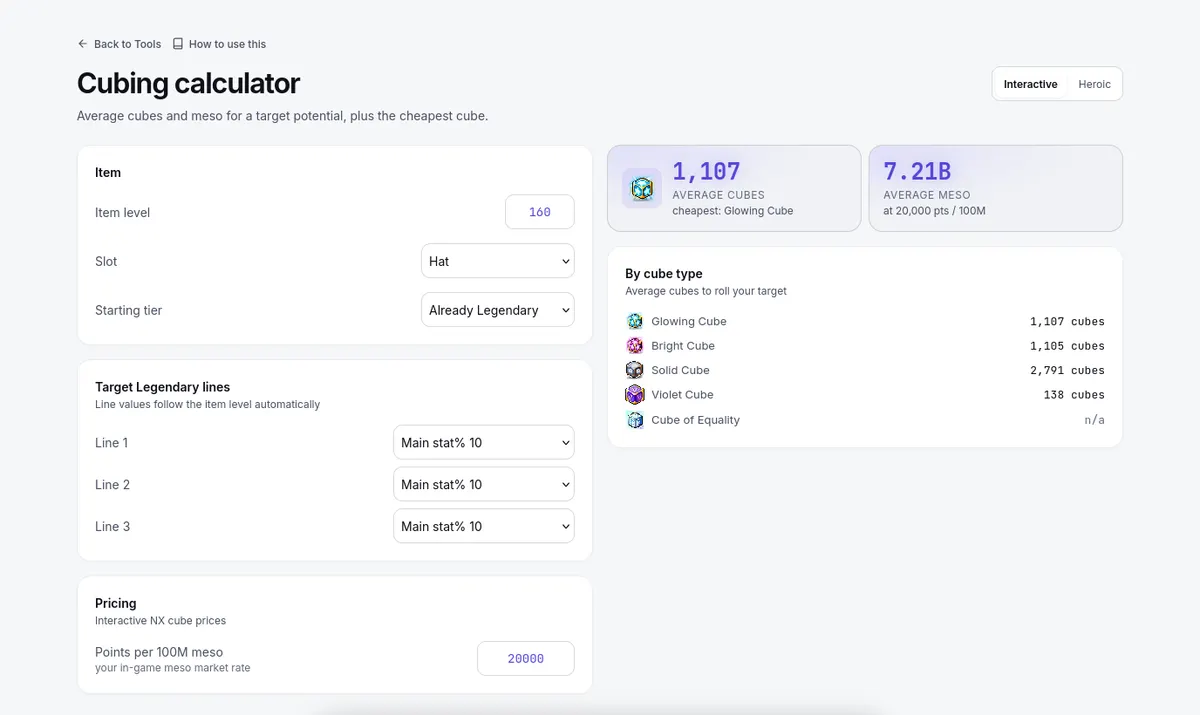The image size is (1200, 715).
Task: Go back via Back to Tools link
Action: (x=119, y=44)
